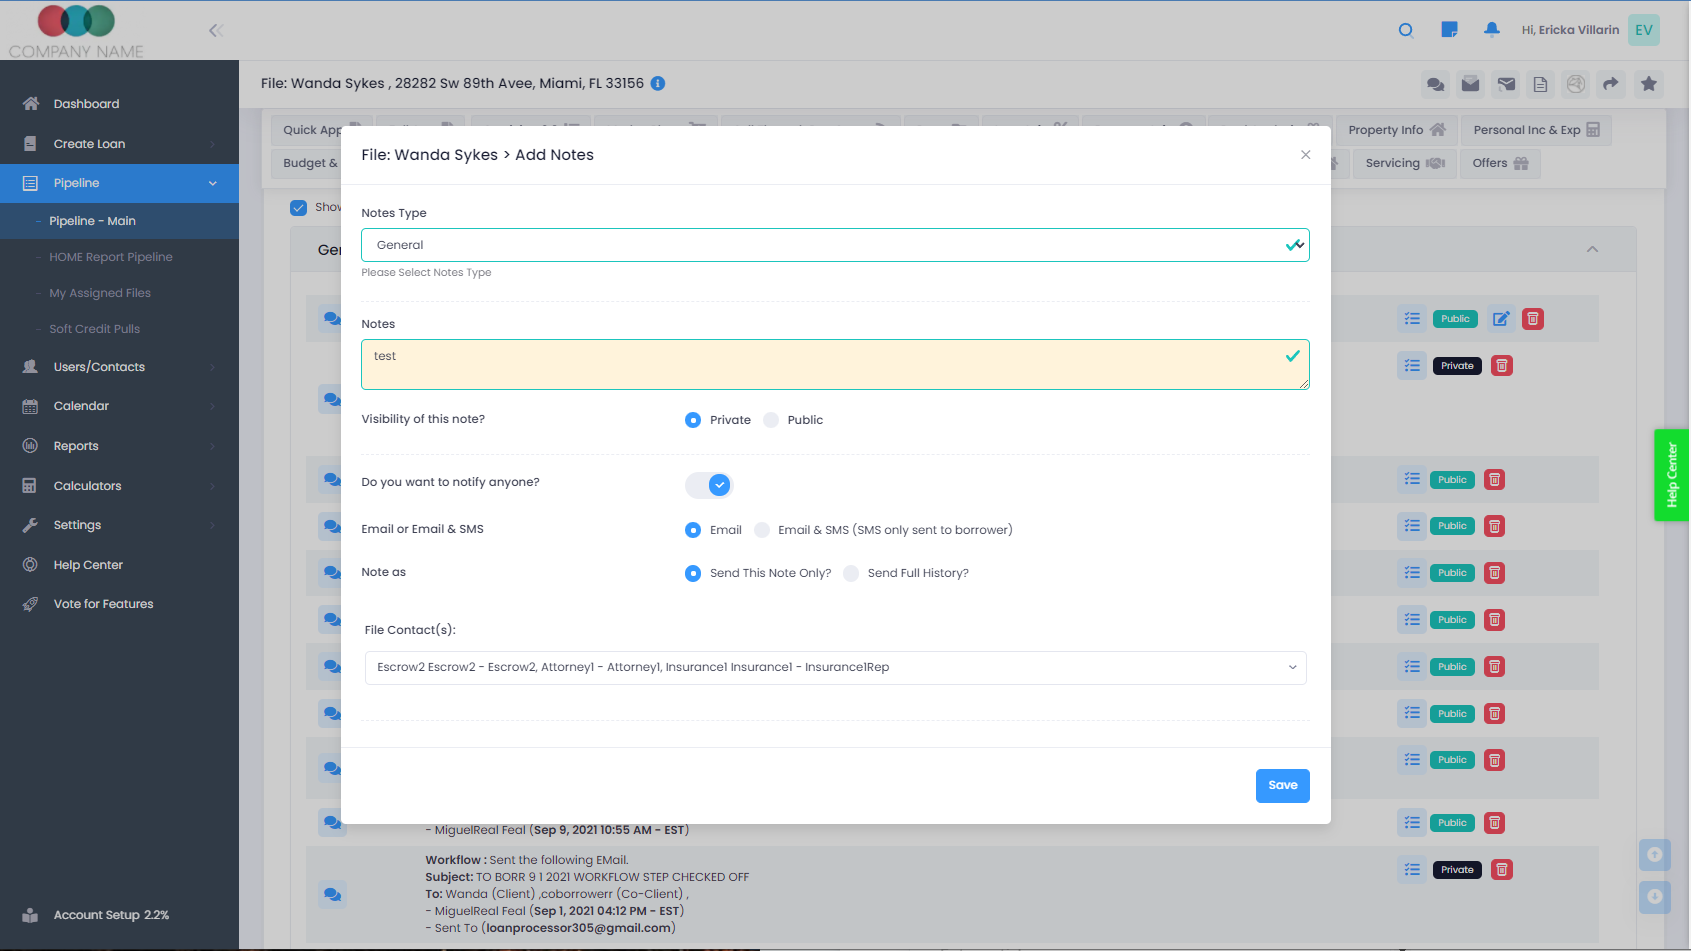Collapse the sidebar with double-chevron icon
The width and height of the screenshot is (1691, 951).
pos(215,31)
